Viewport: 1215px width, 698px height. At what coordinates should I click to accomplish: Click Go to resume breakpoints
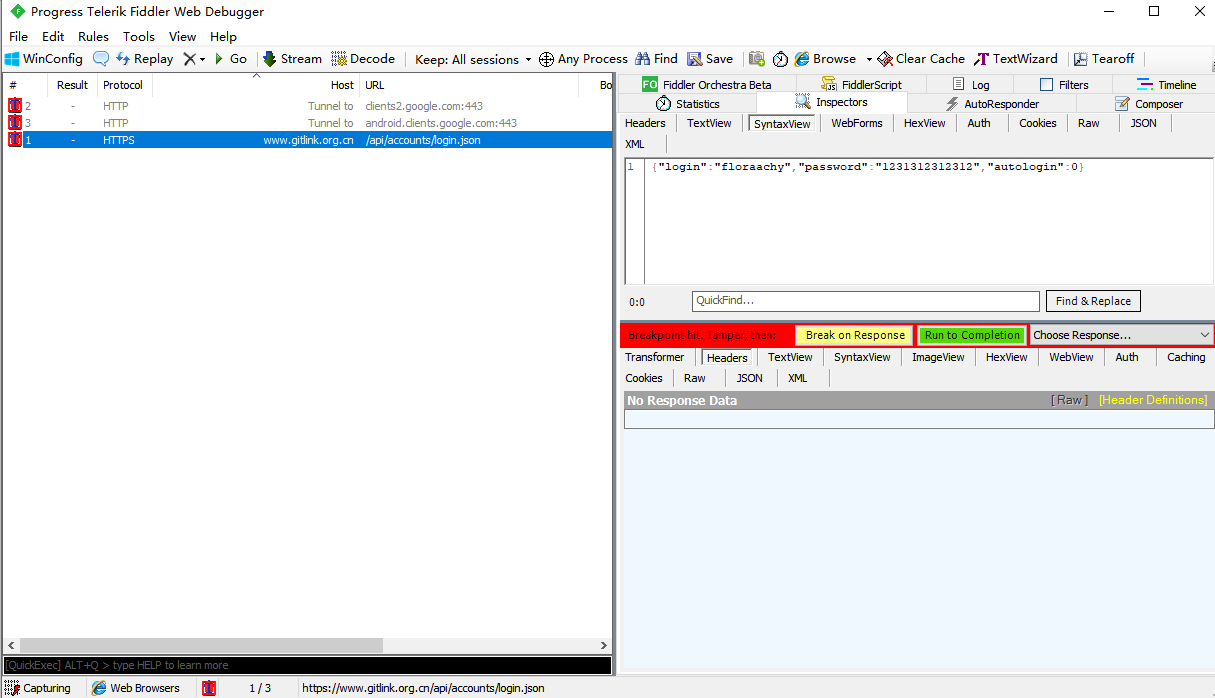(x=231, y=59)
